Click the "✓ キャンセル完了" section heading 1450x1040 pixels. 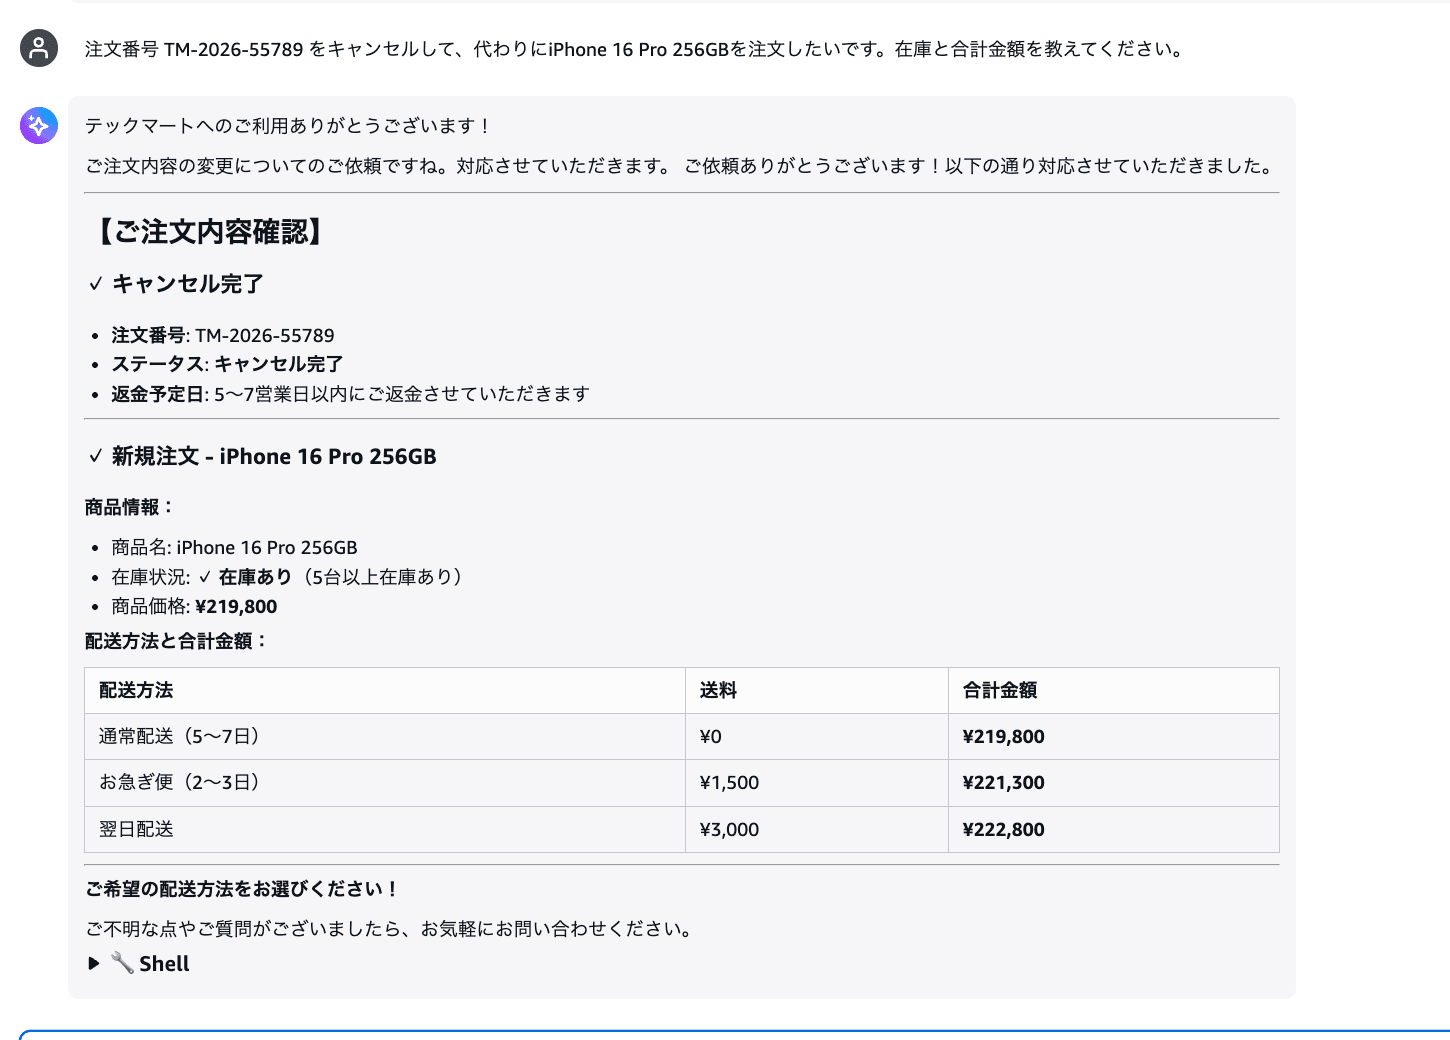click(175, 284)
